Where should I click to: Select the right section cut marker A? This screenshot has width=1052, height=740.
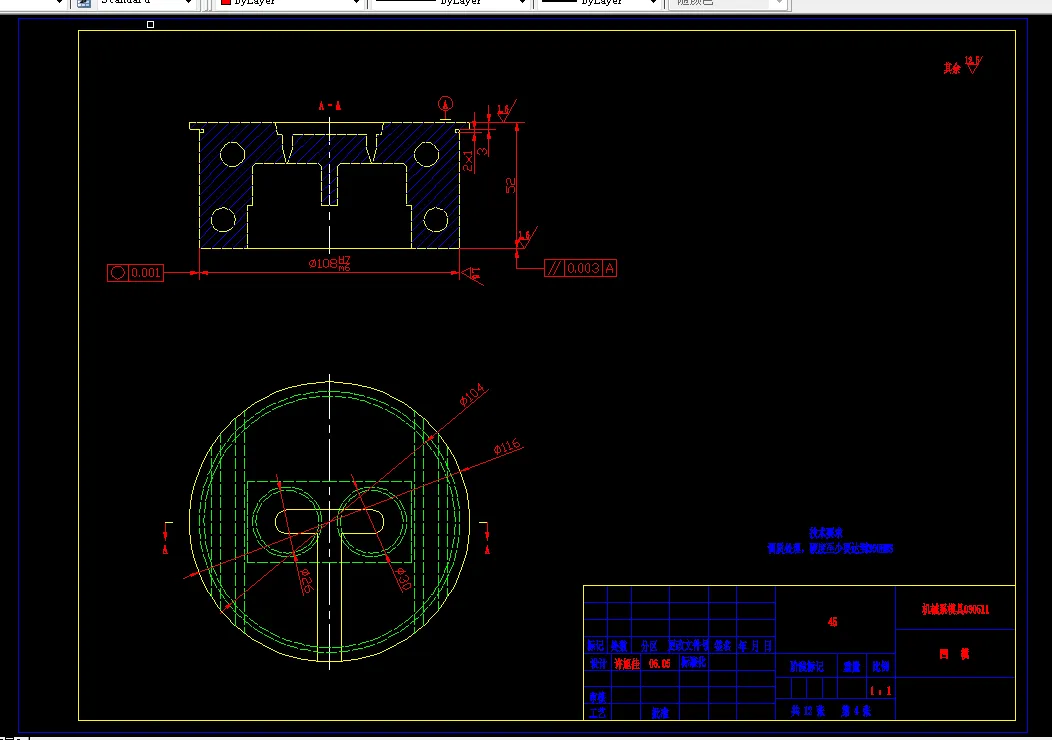[487, 549]
